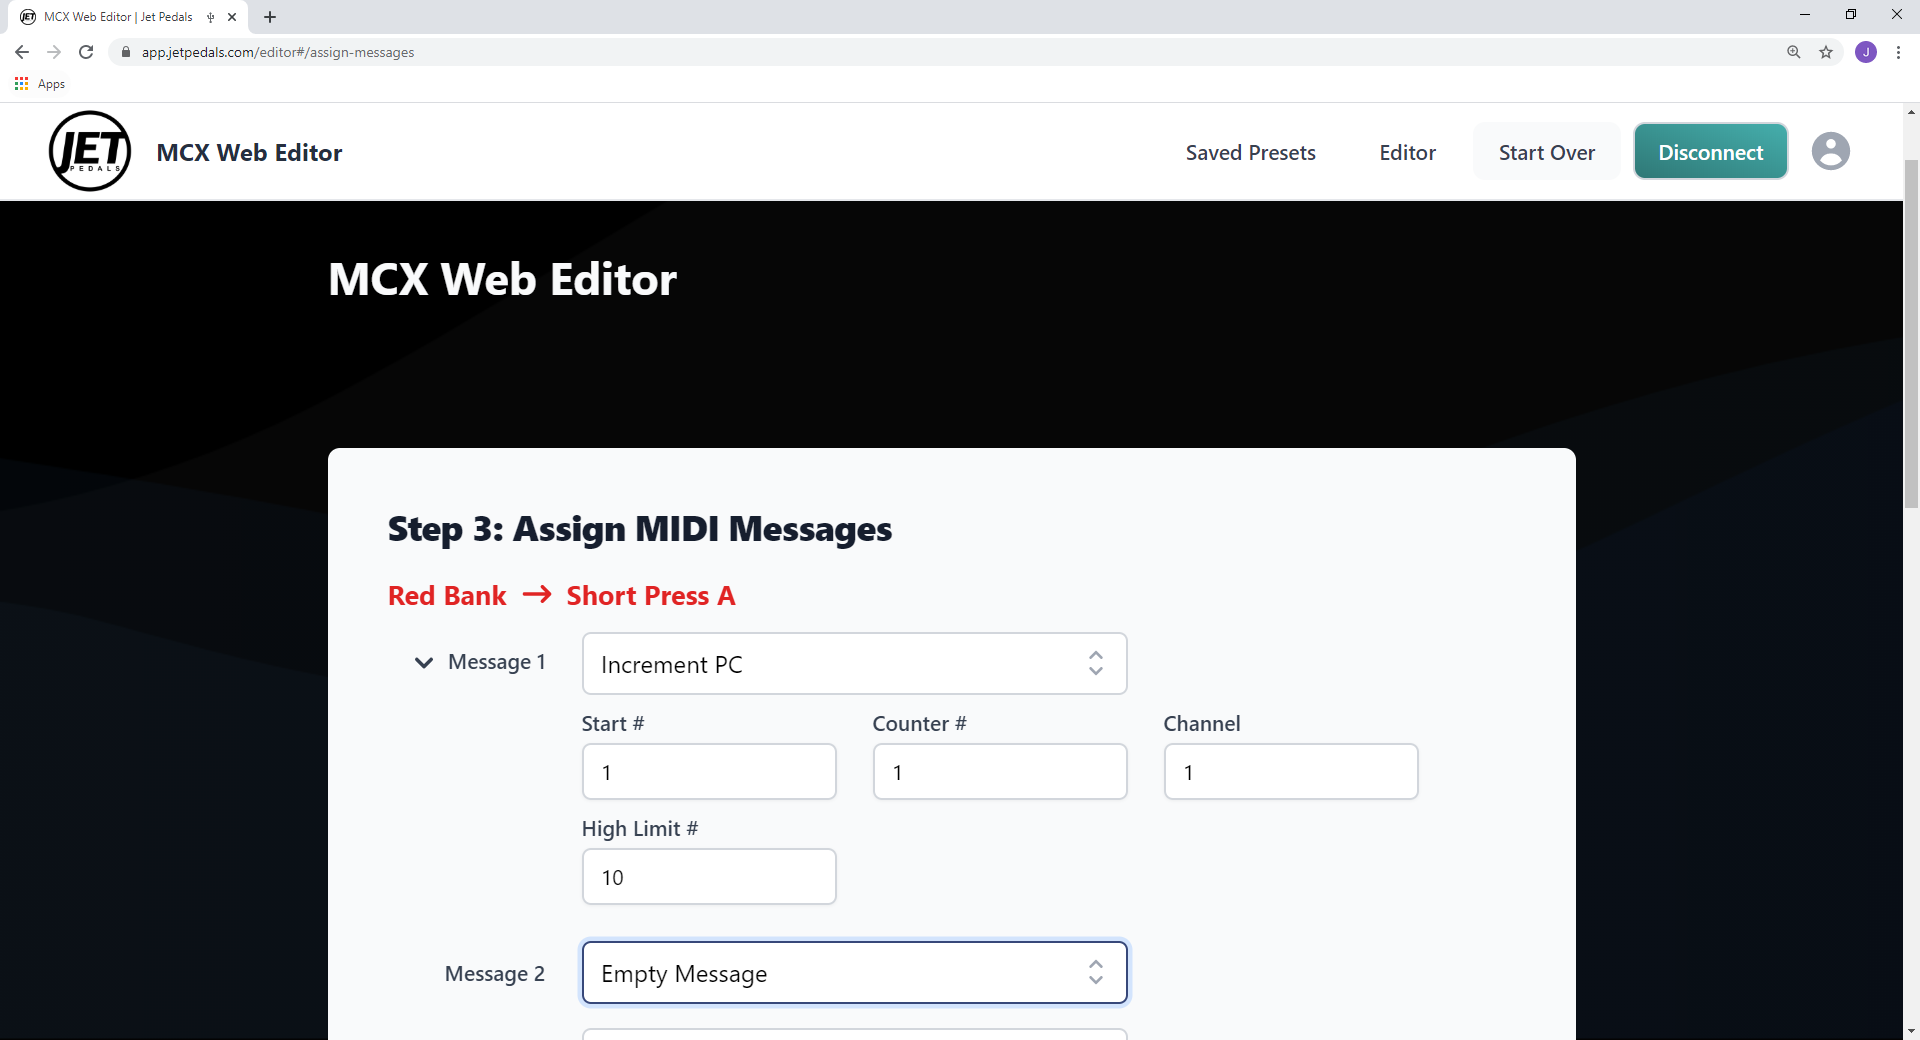Bookmark this page with the star icon
The image size is (1920, 1040).
1826,52
